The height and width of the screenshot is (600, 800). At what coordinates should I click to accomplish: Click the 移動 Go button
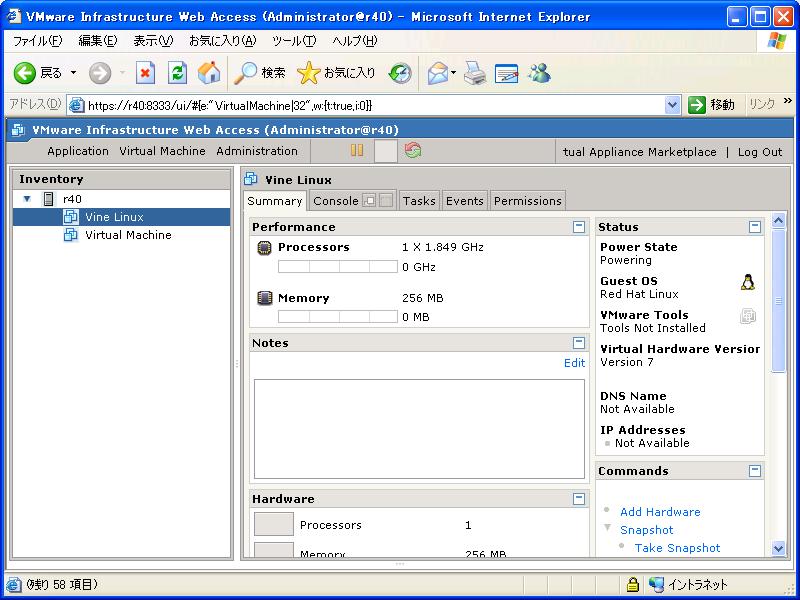pos(712,105)
